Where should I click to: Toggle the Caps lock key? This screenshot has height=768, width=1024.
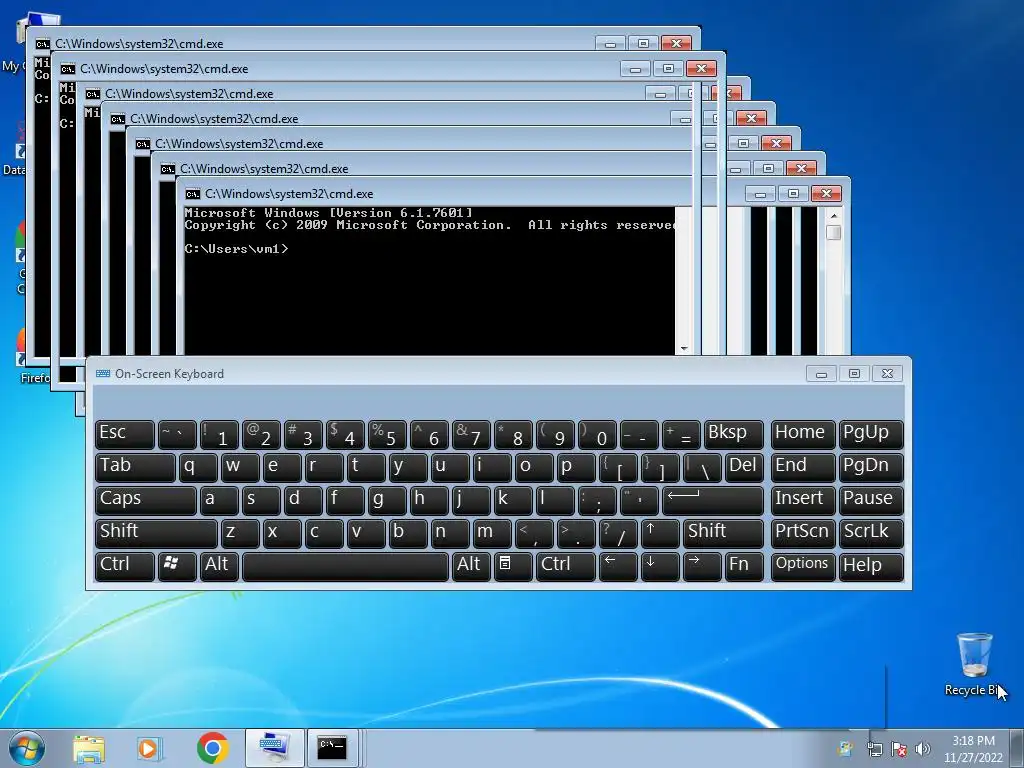pyautogui.click(x=146, y=500)
